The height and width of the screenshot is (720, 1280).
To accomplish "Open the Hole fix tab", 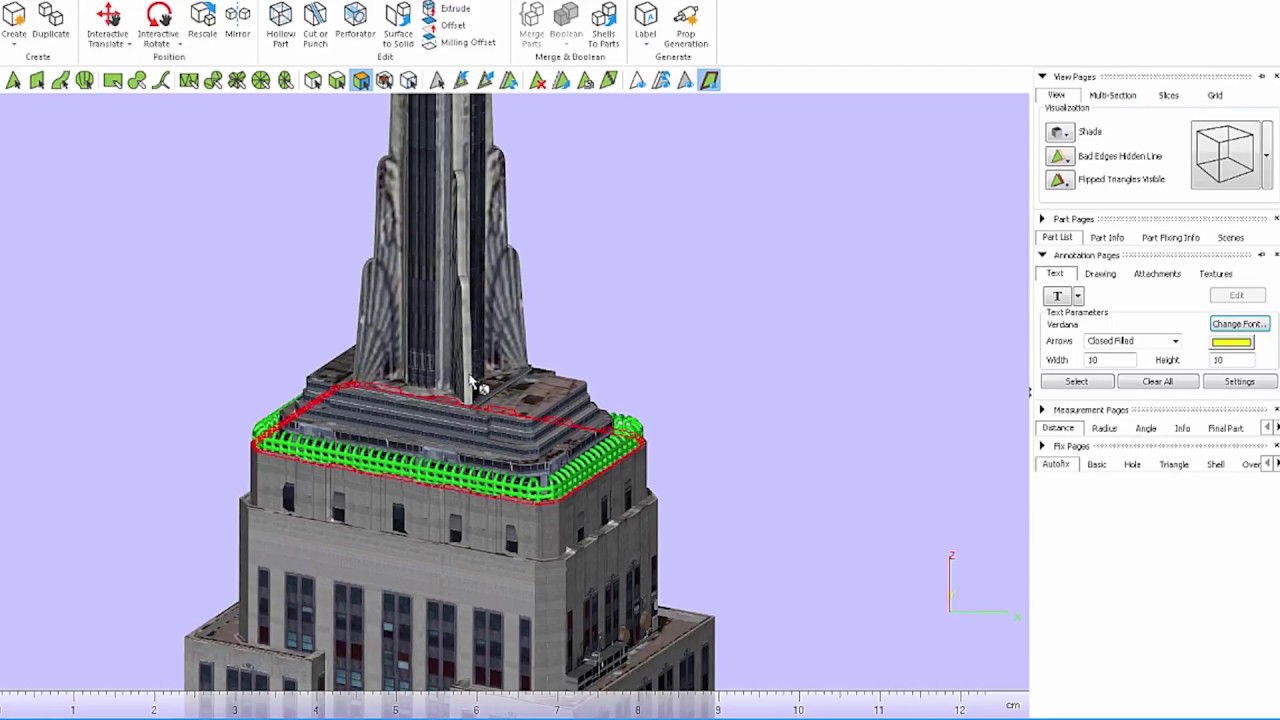I will pyautogui.click(x=1132, y=465).
